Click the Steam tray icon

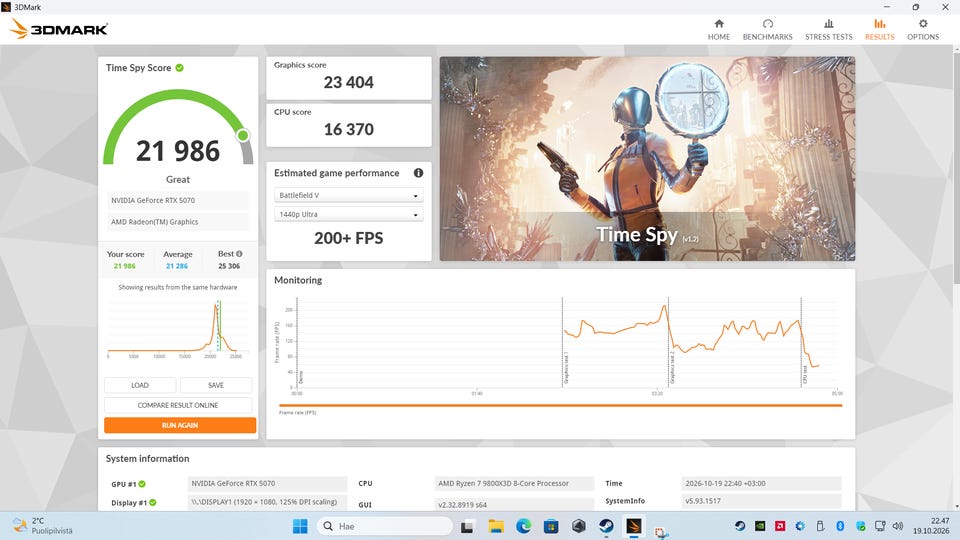pyautogui.click(x=740, y=526)
